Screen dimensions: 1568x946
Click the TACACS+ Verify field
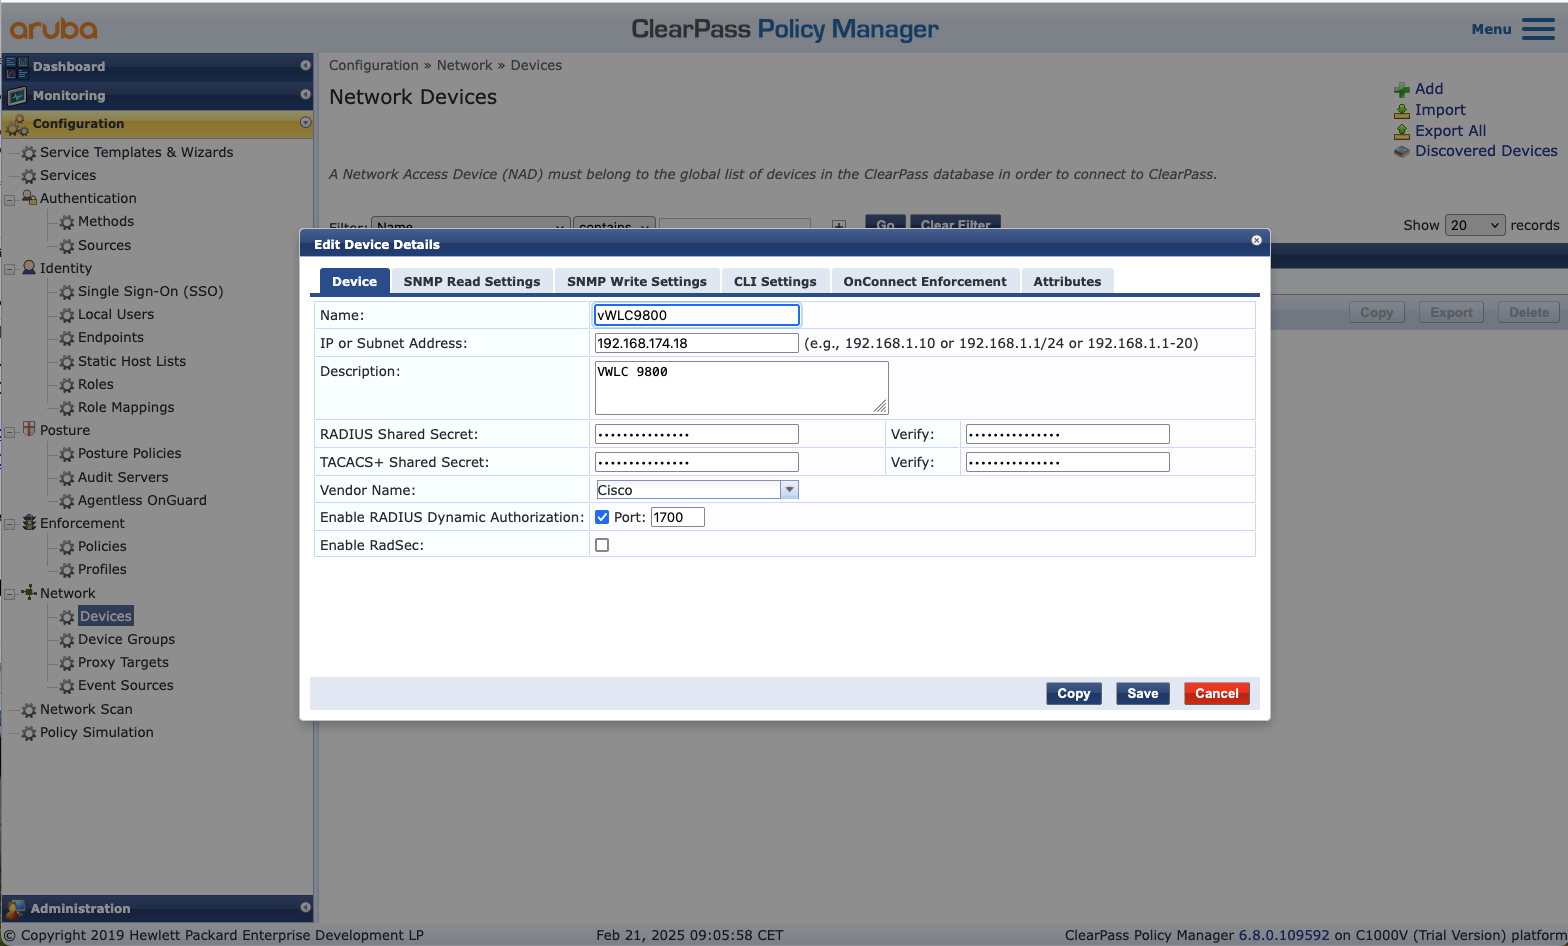pyautogui.click(x=1068, y=462)
